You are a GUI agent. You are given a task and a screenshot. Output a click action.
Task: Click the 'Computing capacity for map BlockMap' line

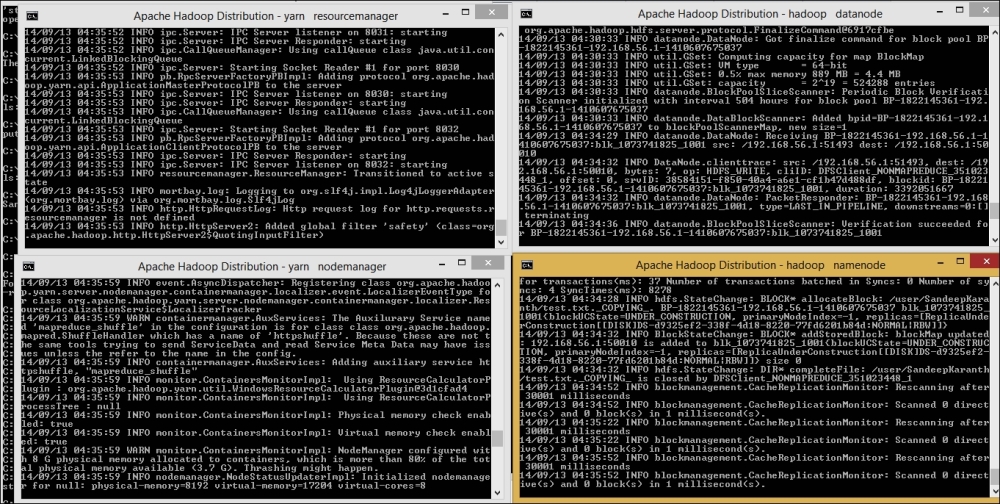click(721, 57)
